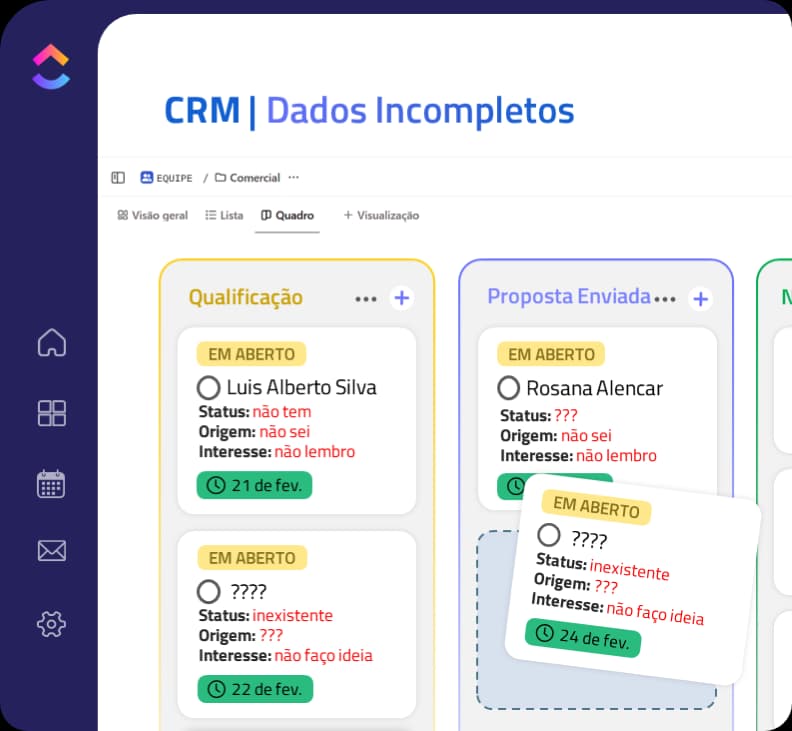Open the settings gear icon

[x=51, y=624]
